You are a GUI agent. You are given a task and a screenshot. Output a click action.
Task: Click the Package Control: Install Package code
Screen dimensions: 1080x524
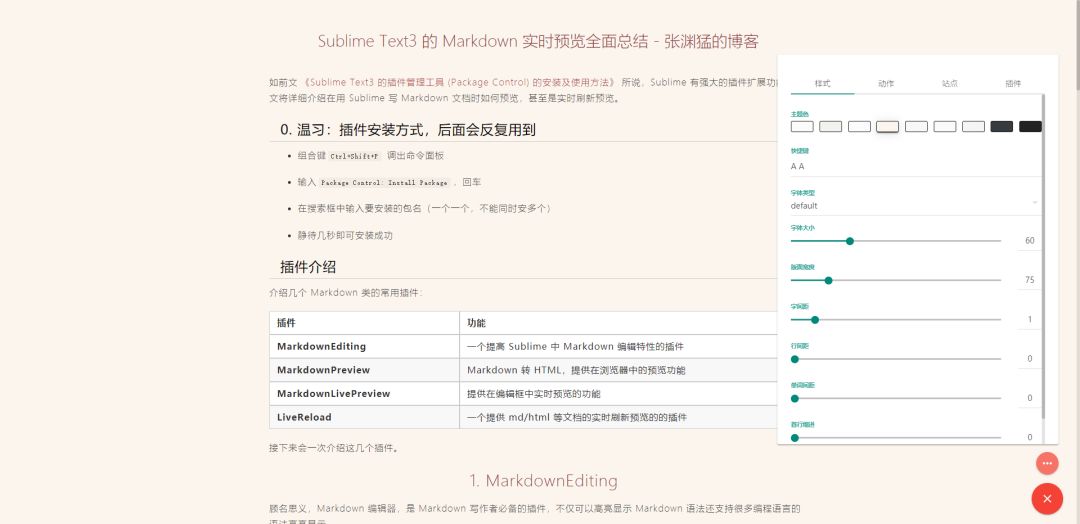(x=384, y=183)
